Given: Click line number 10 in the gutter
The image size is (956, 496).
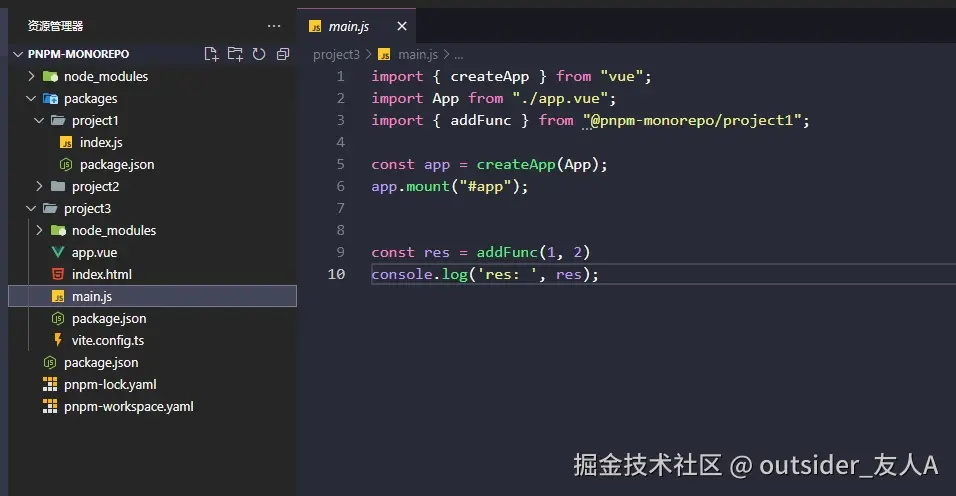Looking at the screenshot, I should (x=337, y=274).
